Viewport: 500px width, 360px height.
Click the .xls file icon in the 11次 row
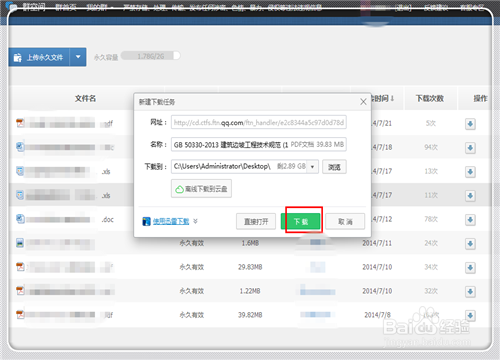tap(20, 195)
